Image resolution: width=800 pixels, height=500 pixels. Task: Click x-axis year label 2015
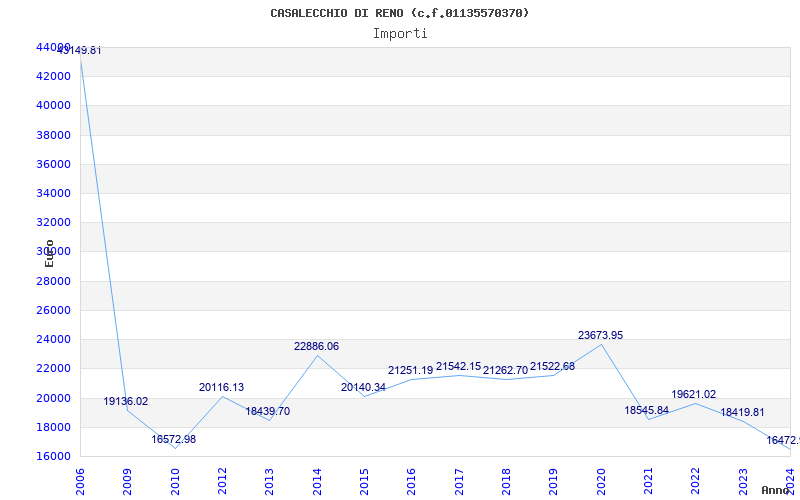pyautogui.click(x=364, y=482)
